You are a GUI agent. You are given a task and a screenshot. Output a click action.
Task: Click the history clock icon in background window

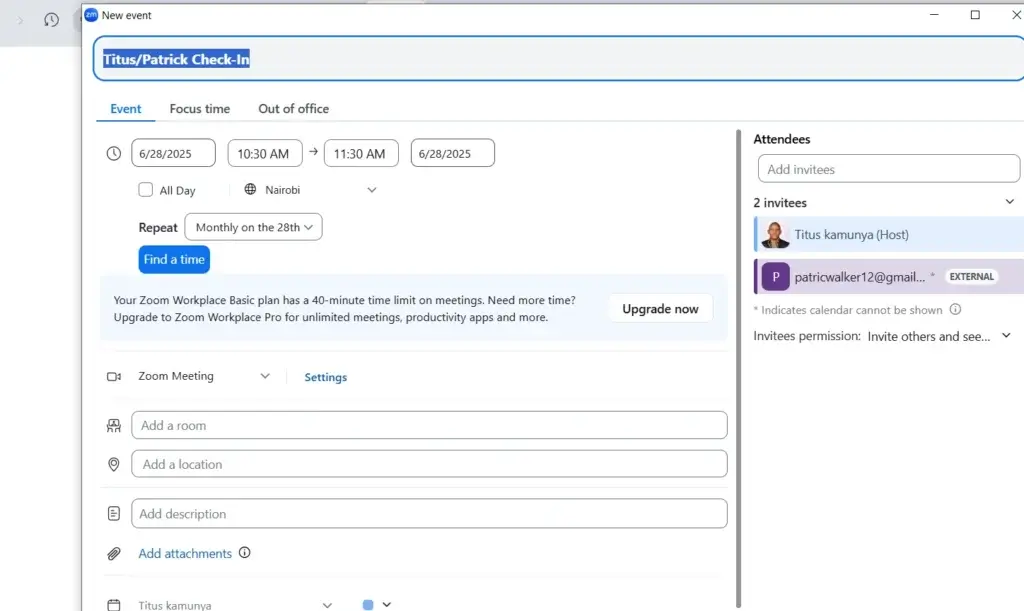point(51,20)
